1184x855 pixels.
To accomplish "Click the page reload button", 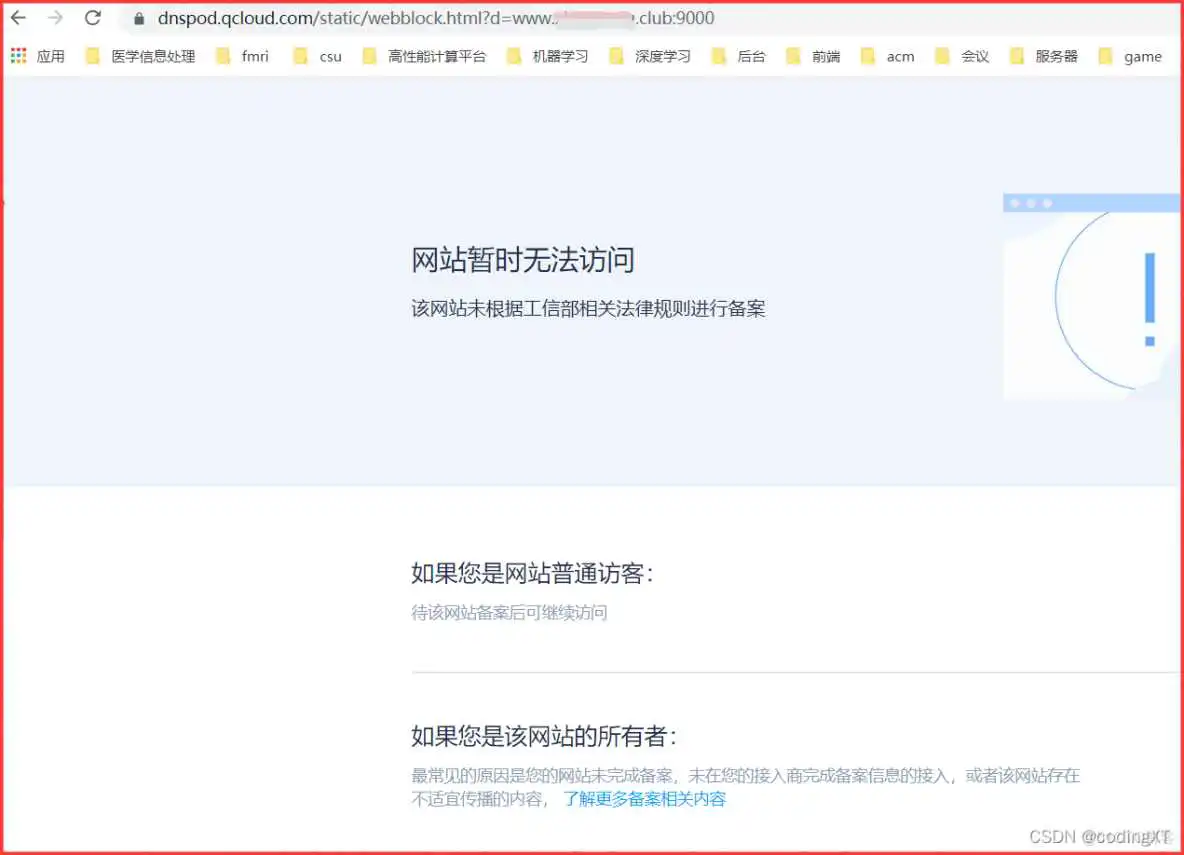I will pyautogui.click(x=93, y=17).
